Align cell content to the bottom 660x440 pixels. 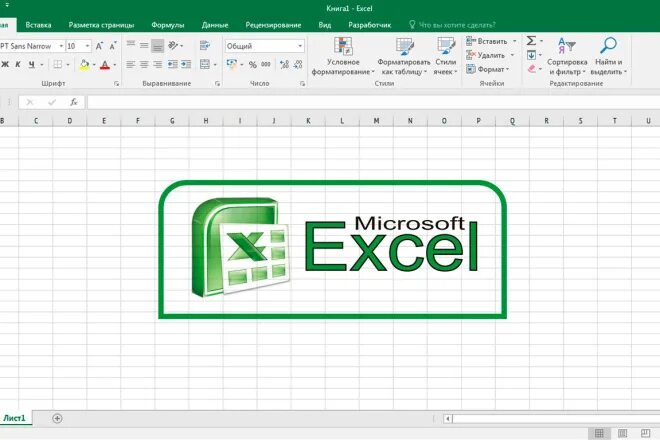158,45
